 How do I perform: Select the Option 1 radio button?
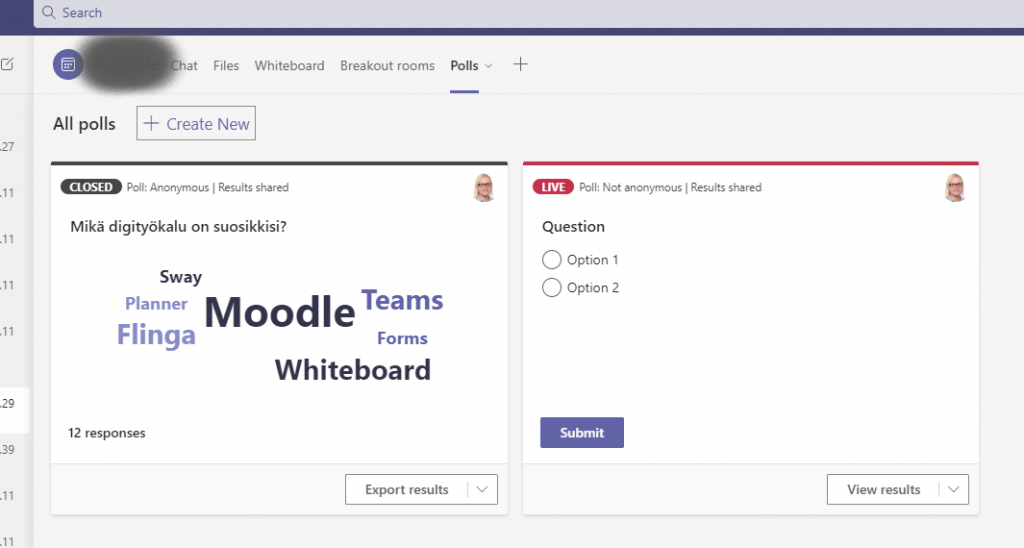pyautogui.click(x=551, y=260)
